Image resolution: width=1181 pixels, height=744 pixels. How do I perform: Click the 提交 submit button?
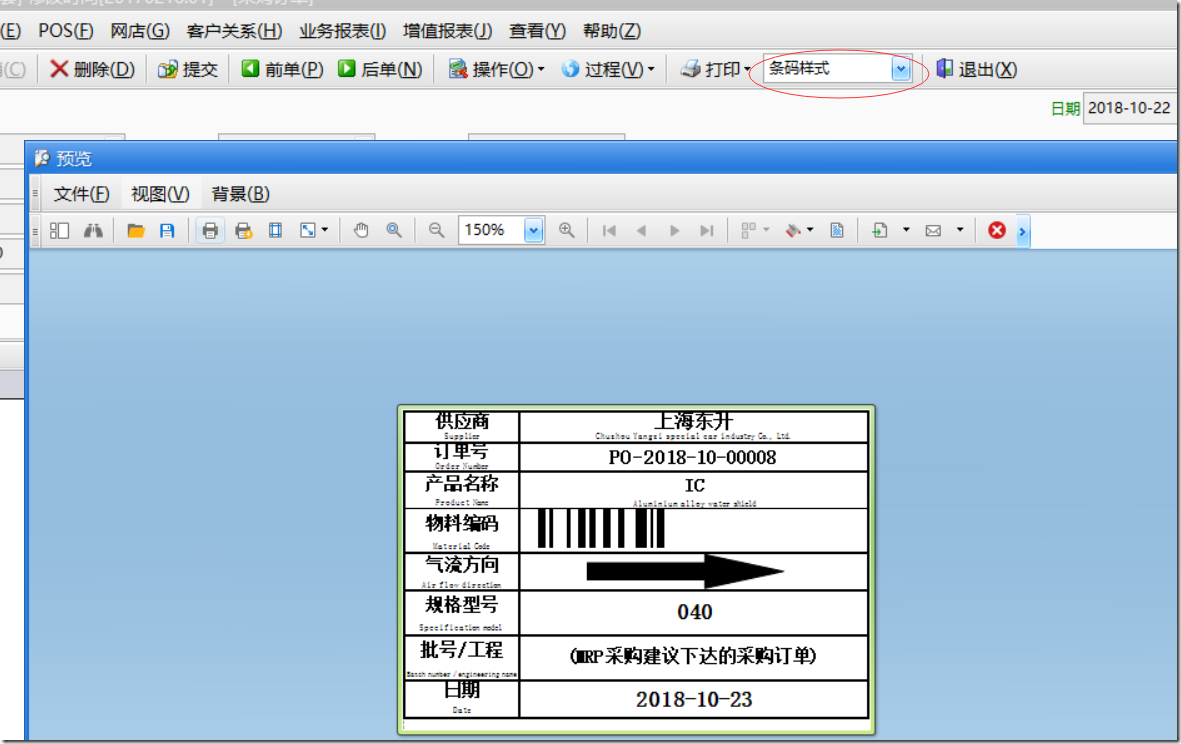(x=188, y=69)
